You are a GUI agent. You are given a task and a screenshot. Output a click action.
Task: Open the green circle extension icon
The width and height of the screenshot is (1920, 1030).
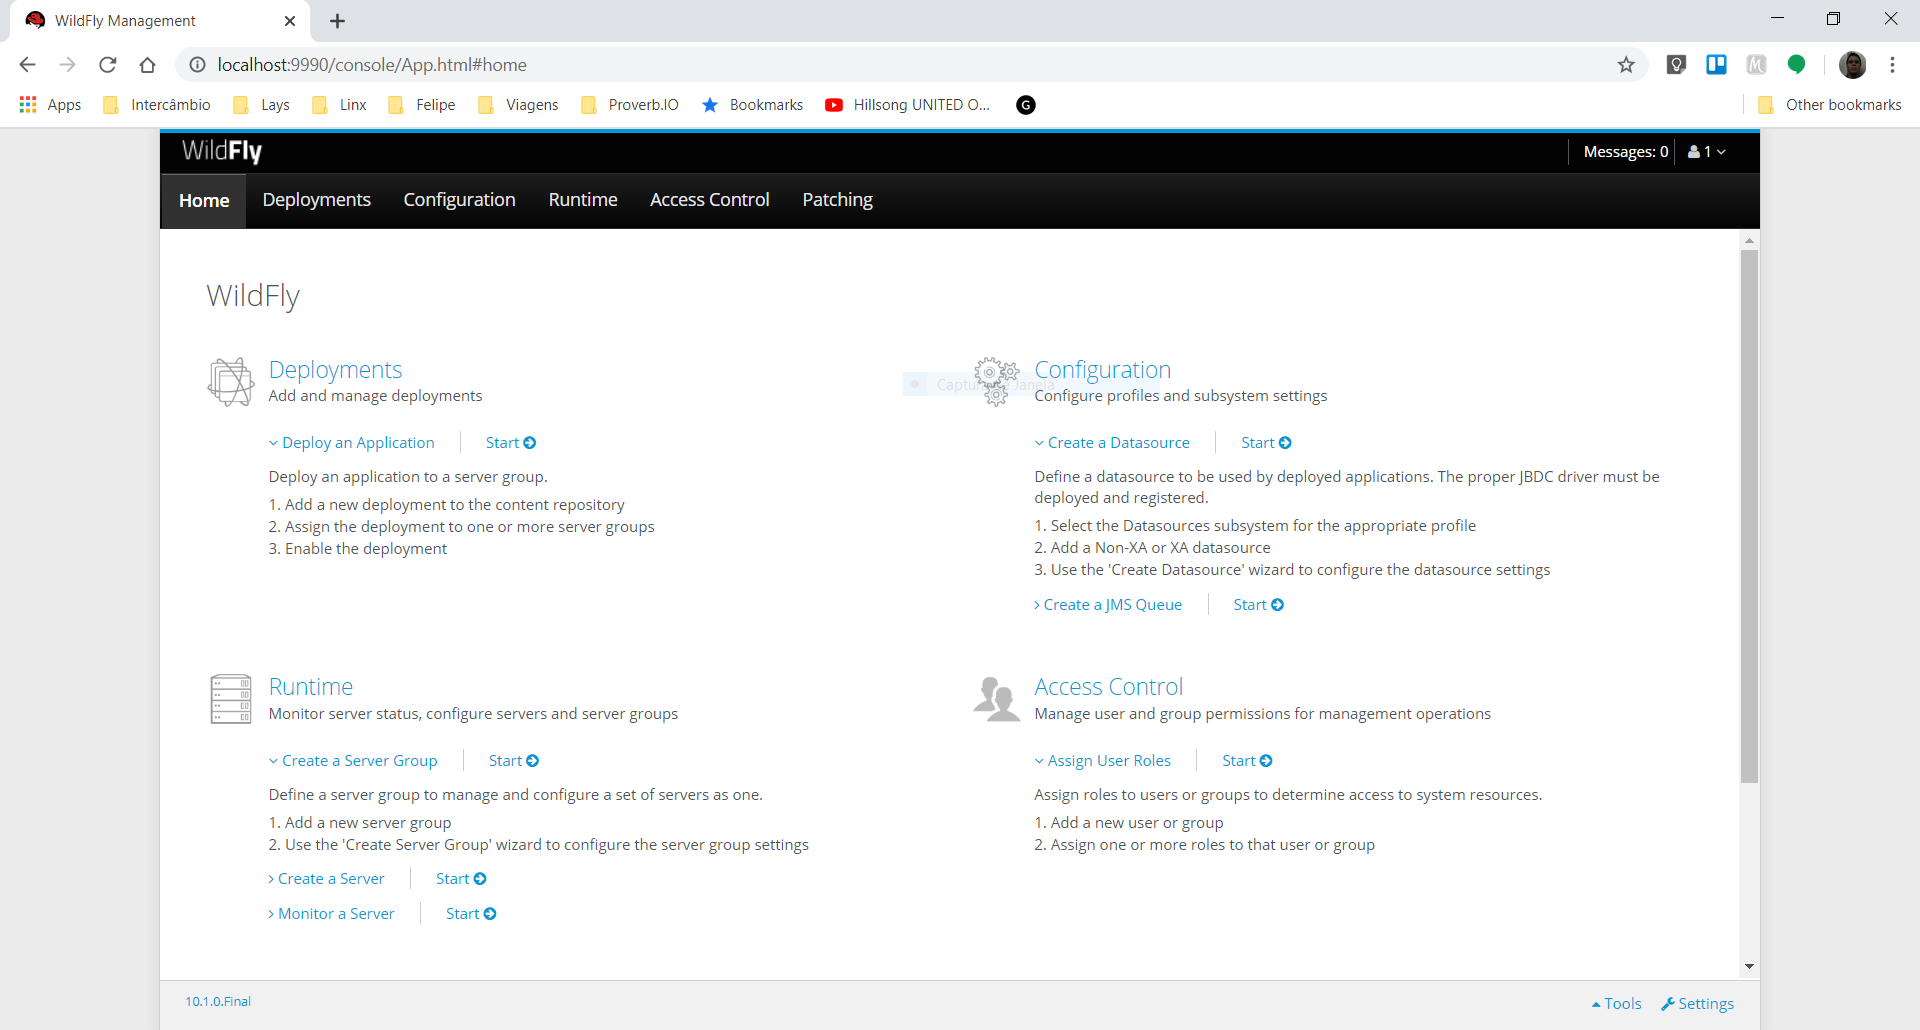pyautogui.click(x=1797, y=65)
